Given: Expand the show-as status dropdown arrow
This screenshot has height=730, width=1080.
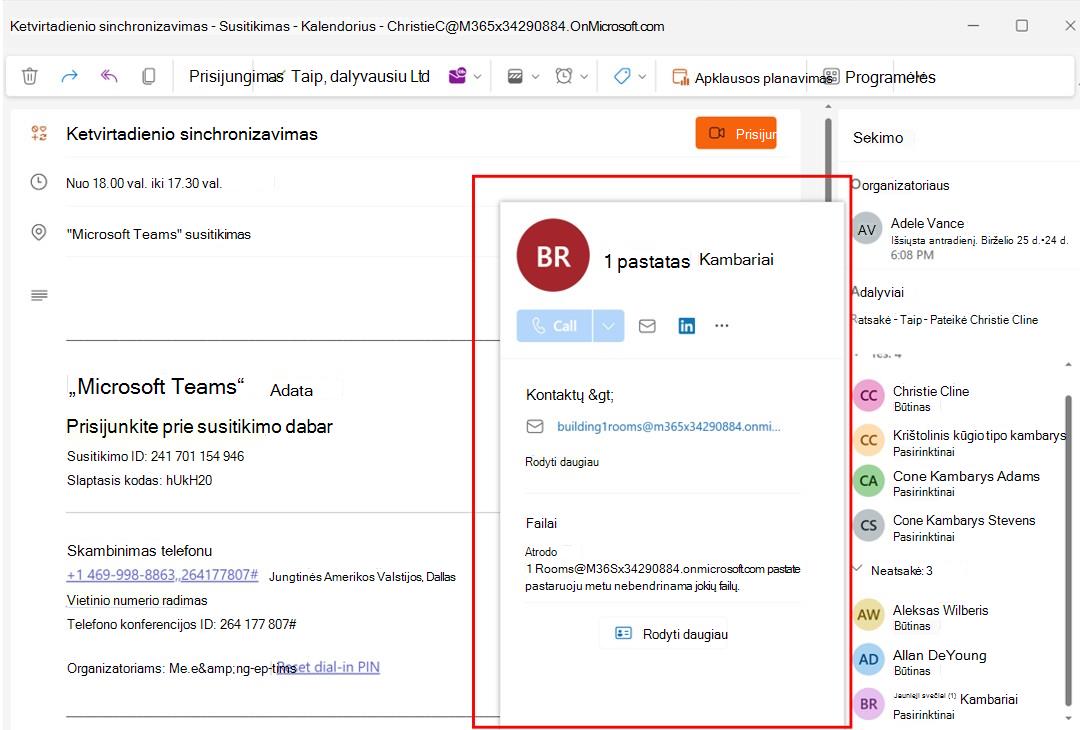Looking at the screenshot, I should tap(535, 76).
